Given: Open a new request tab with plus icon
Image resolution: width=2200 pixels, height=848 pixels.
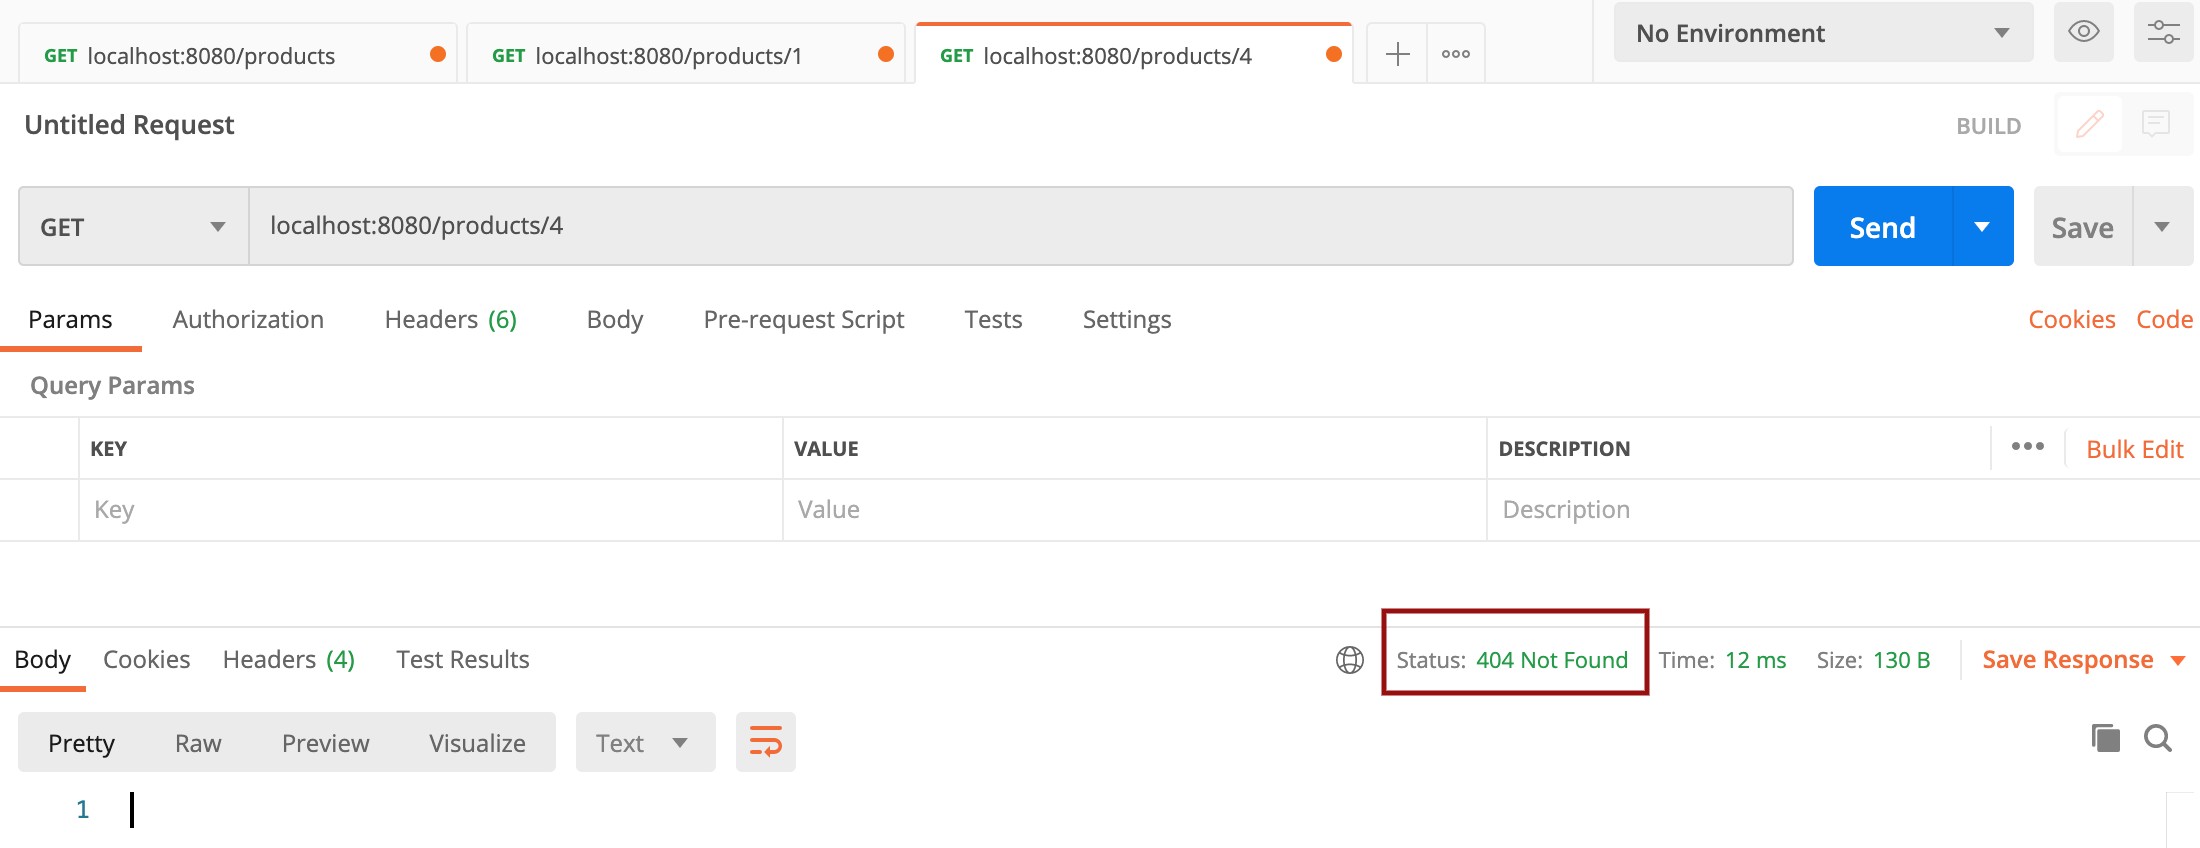Looking at the screenshot, I should 1397,54.
